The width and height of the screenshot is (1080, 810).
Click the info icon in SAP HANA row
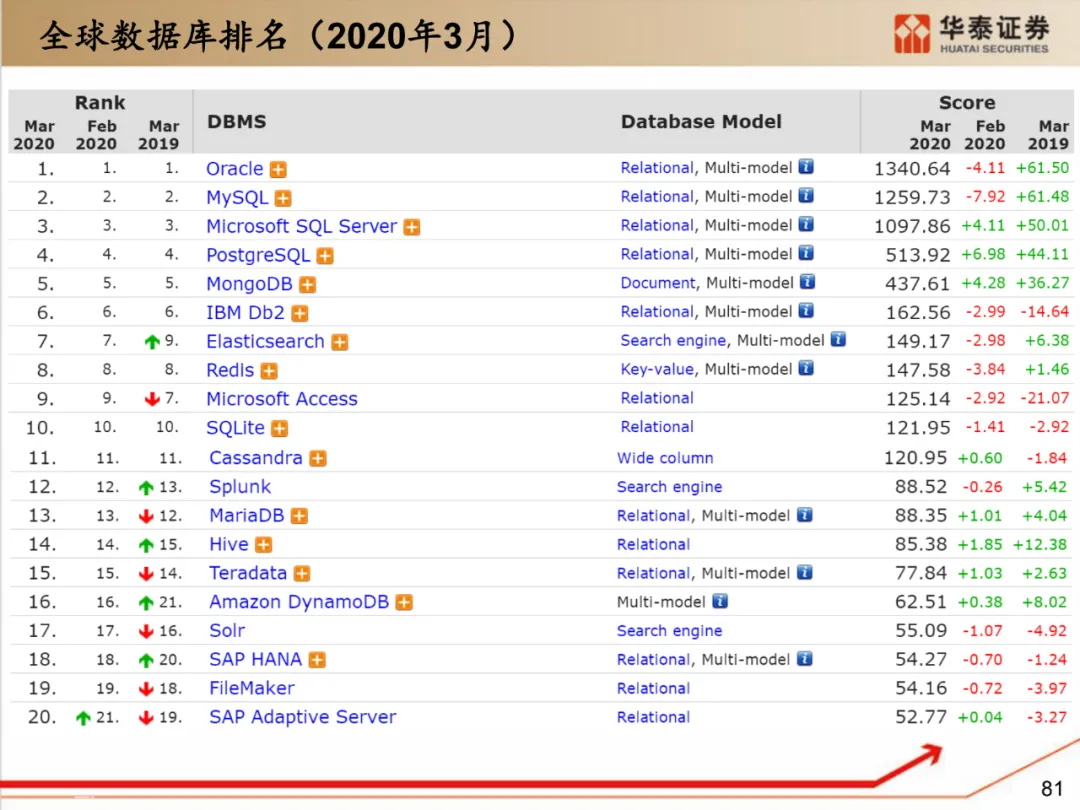coord(804,658)
